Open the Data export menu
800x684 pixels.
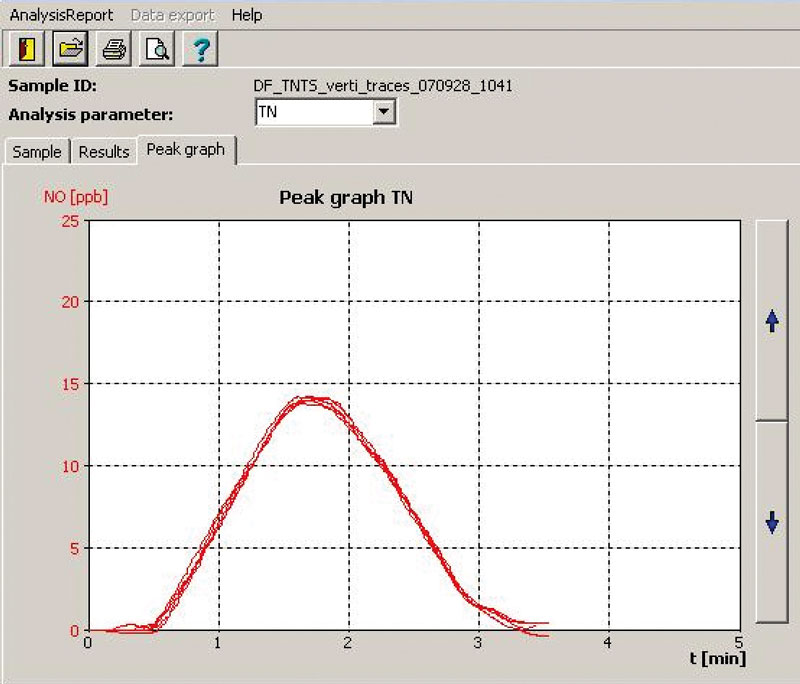coord(172,15)
